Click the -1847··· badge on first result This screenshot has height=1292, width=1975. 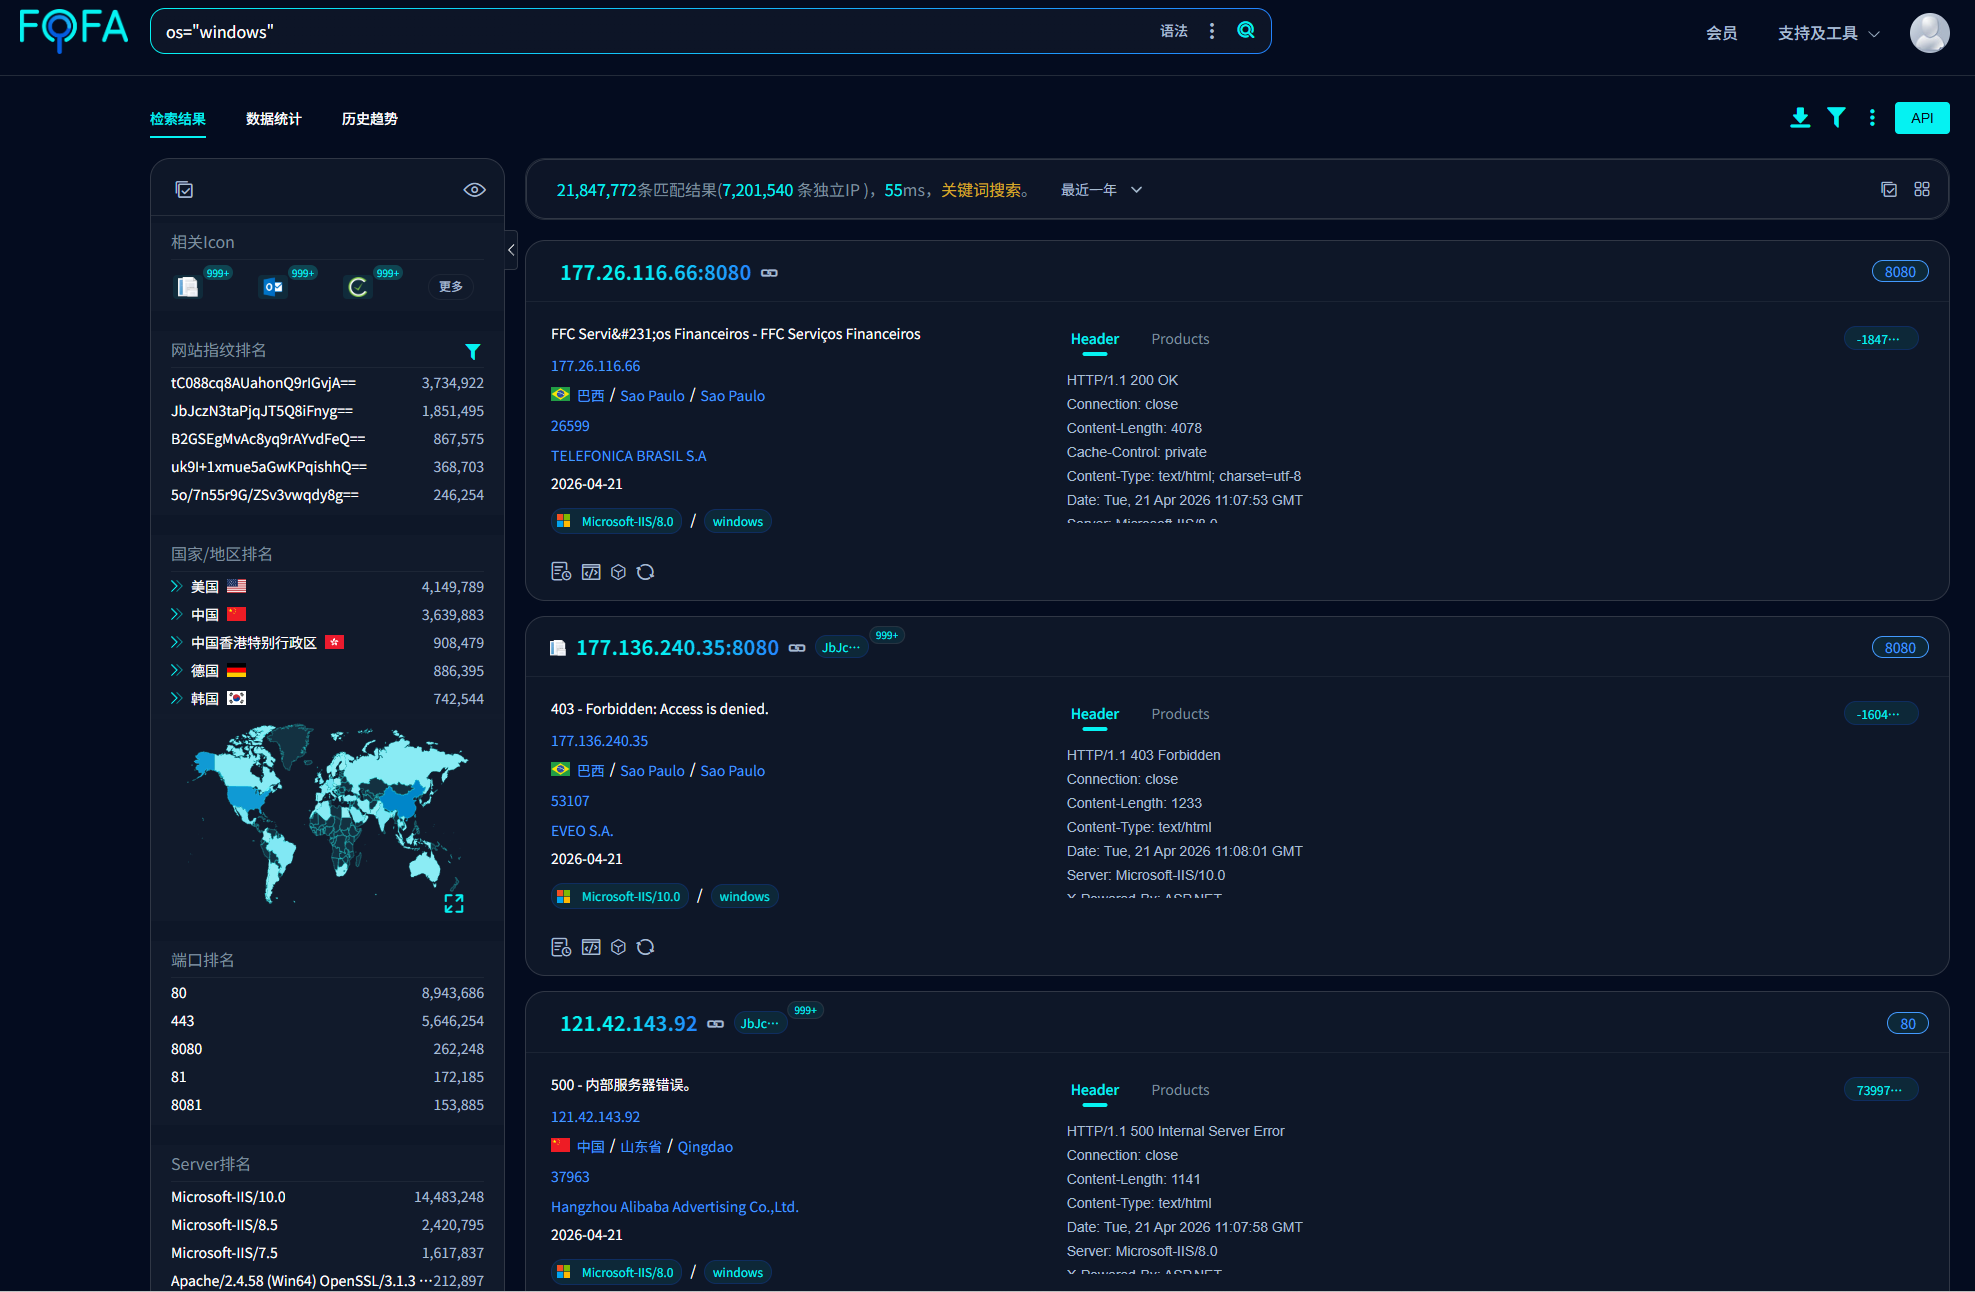(1880, 339)
